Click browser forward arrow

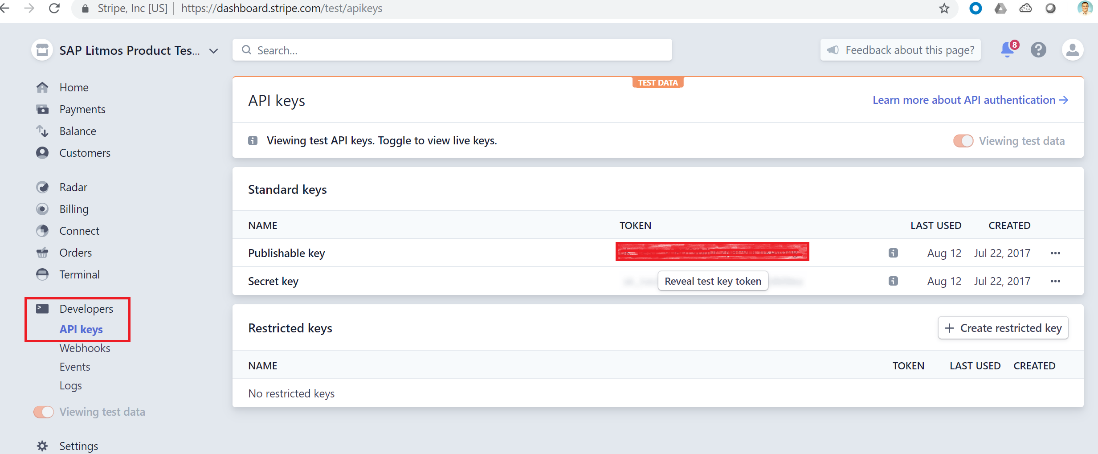[29, 8]
